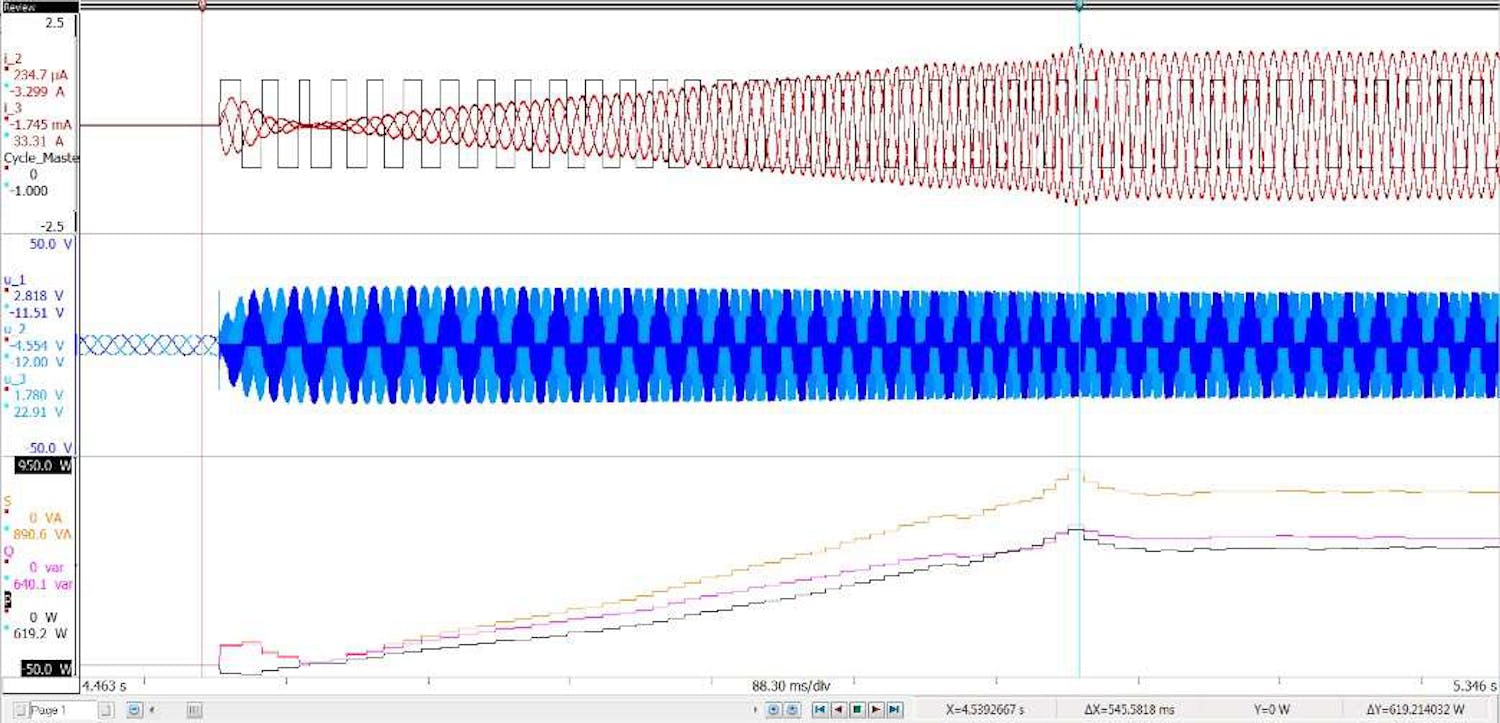The image size is (1500, 723).
Task: Click the jump-to-start playback icon
Action: tap(819, 709)
